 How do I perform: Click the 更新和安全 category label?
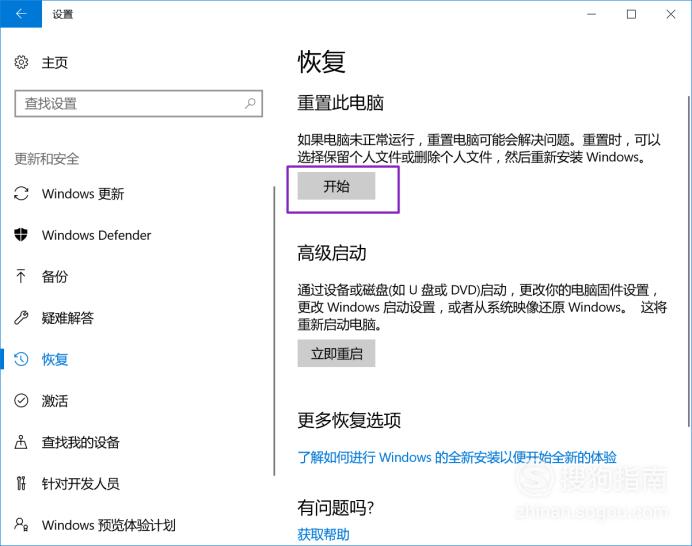coord(46,159)
